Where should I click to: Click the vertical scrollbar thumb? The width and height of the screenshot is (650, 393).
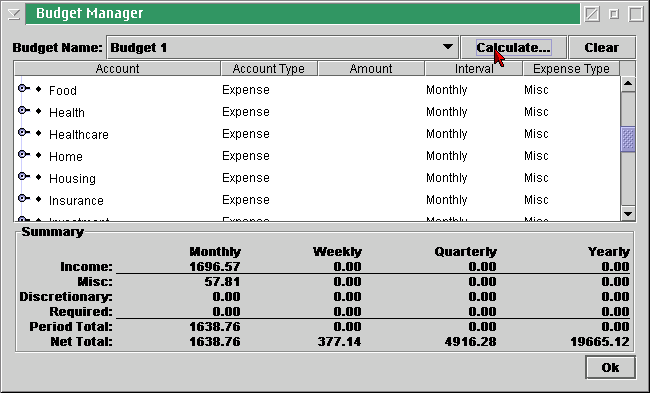(628, 140)
